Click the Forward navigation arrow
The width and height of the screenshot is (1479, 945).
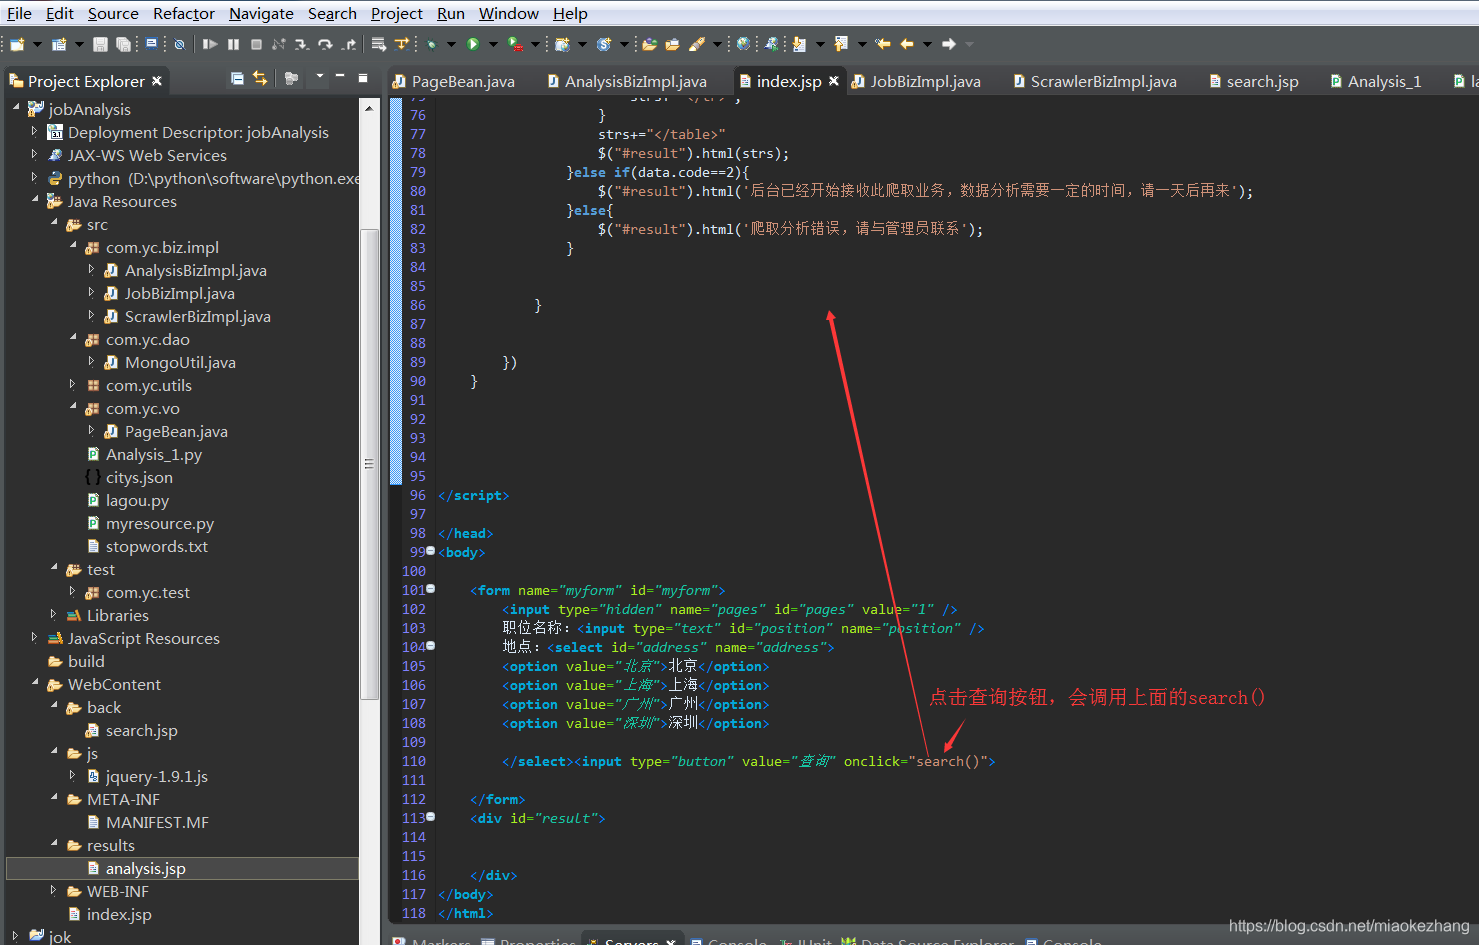click(x=949, y=44)
